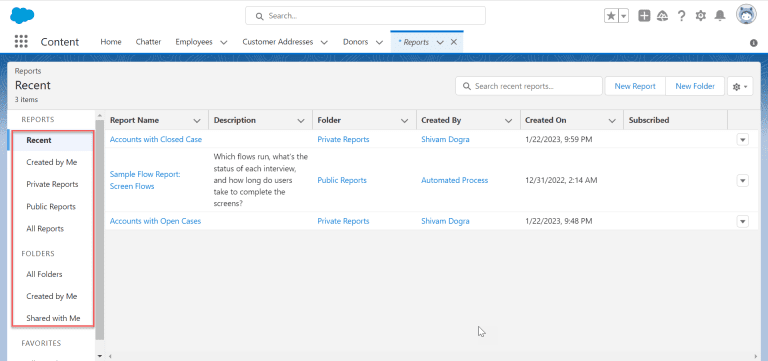The image size is (768, 361).
Task: Click the Salesforce cloud logo
Action: coord(22,16)
